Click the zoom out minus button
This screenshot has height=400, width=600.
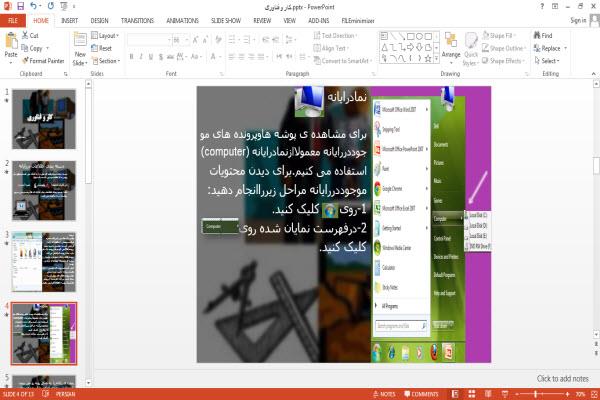tap(517, 394)
